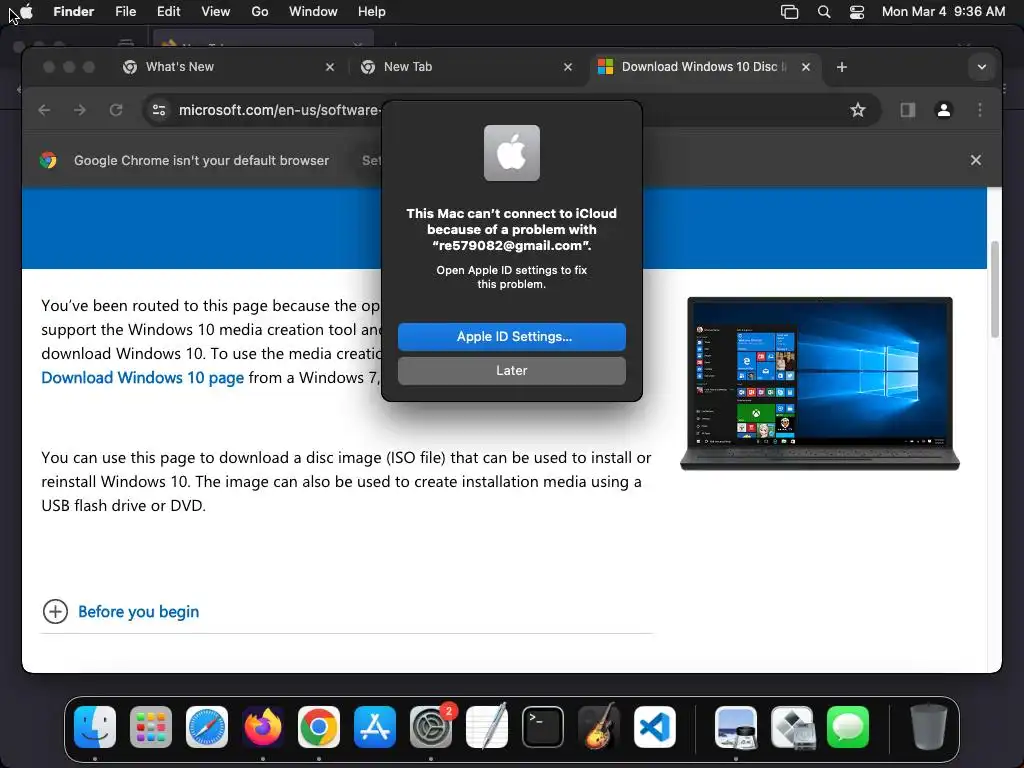Follow the Download Windows 10 page link
The height and width of the screenshot is (768, 1024).
[142, 377]
